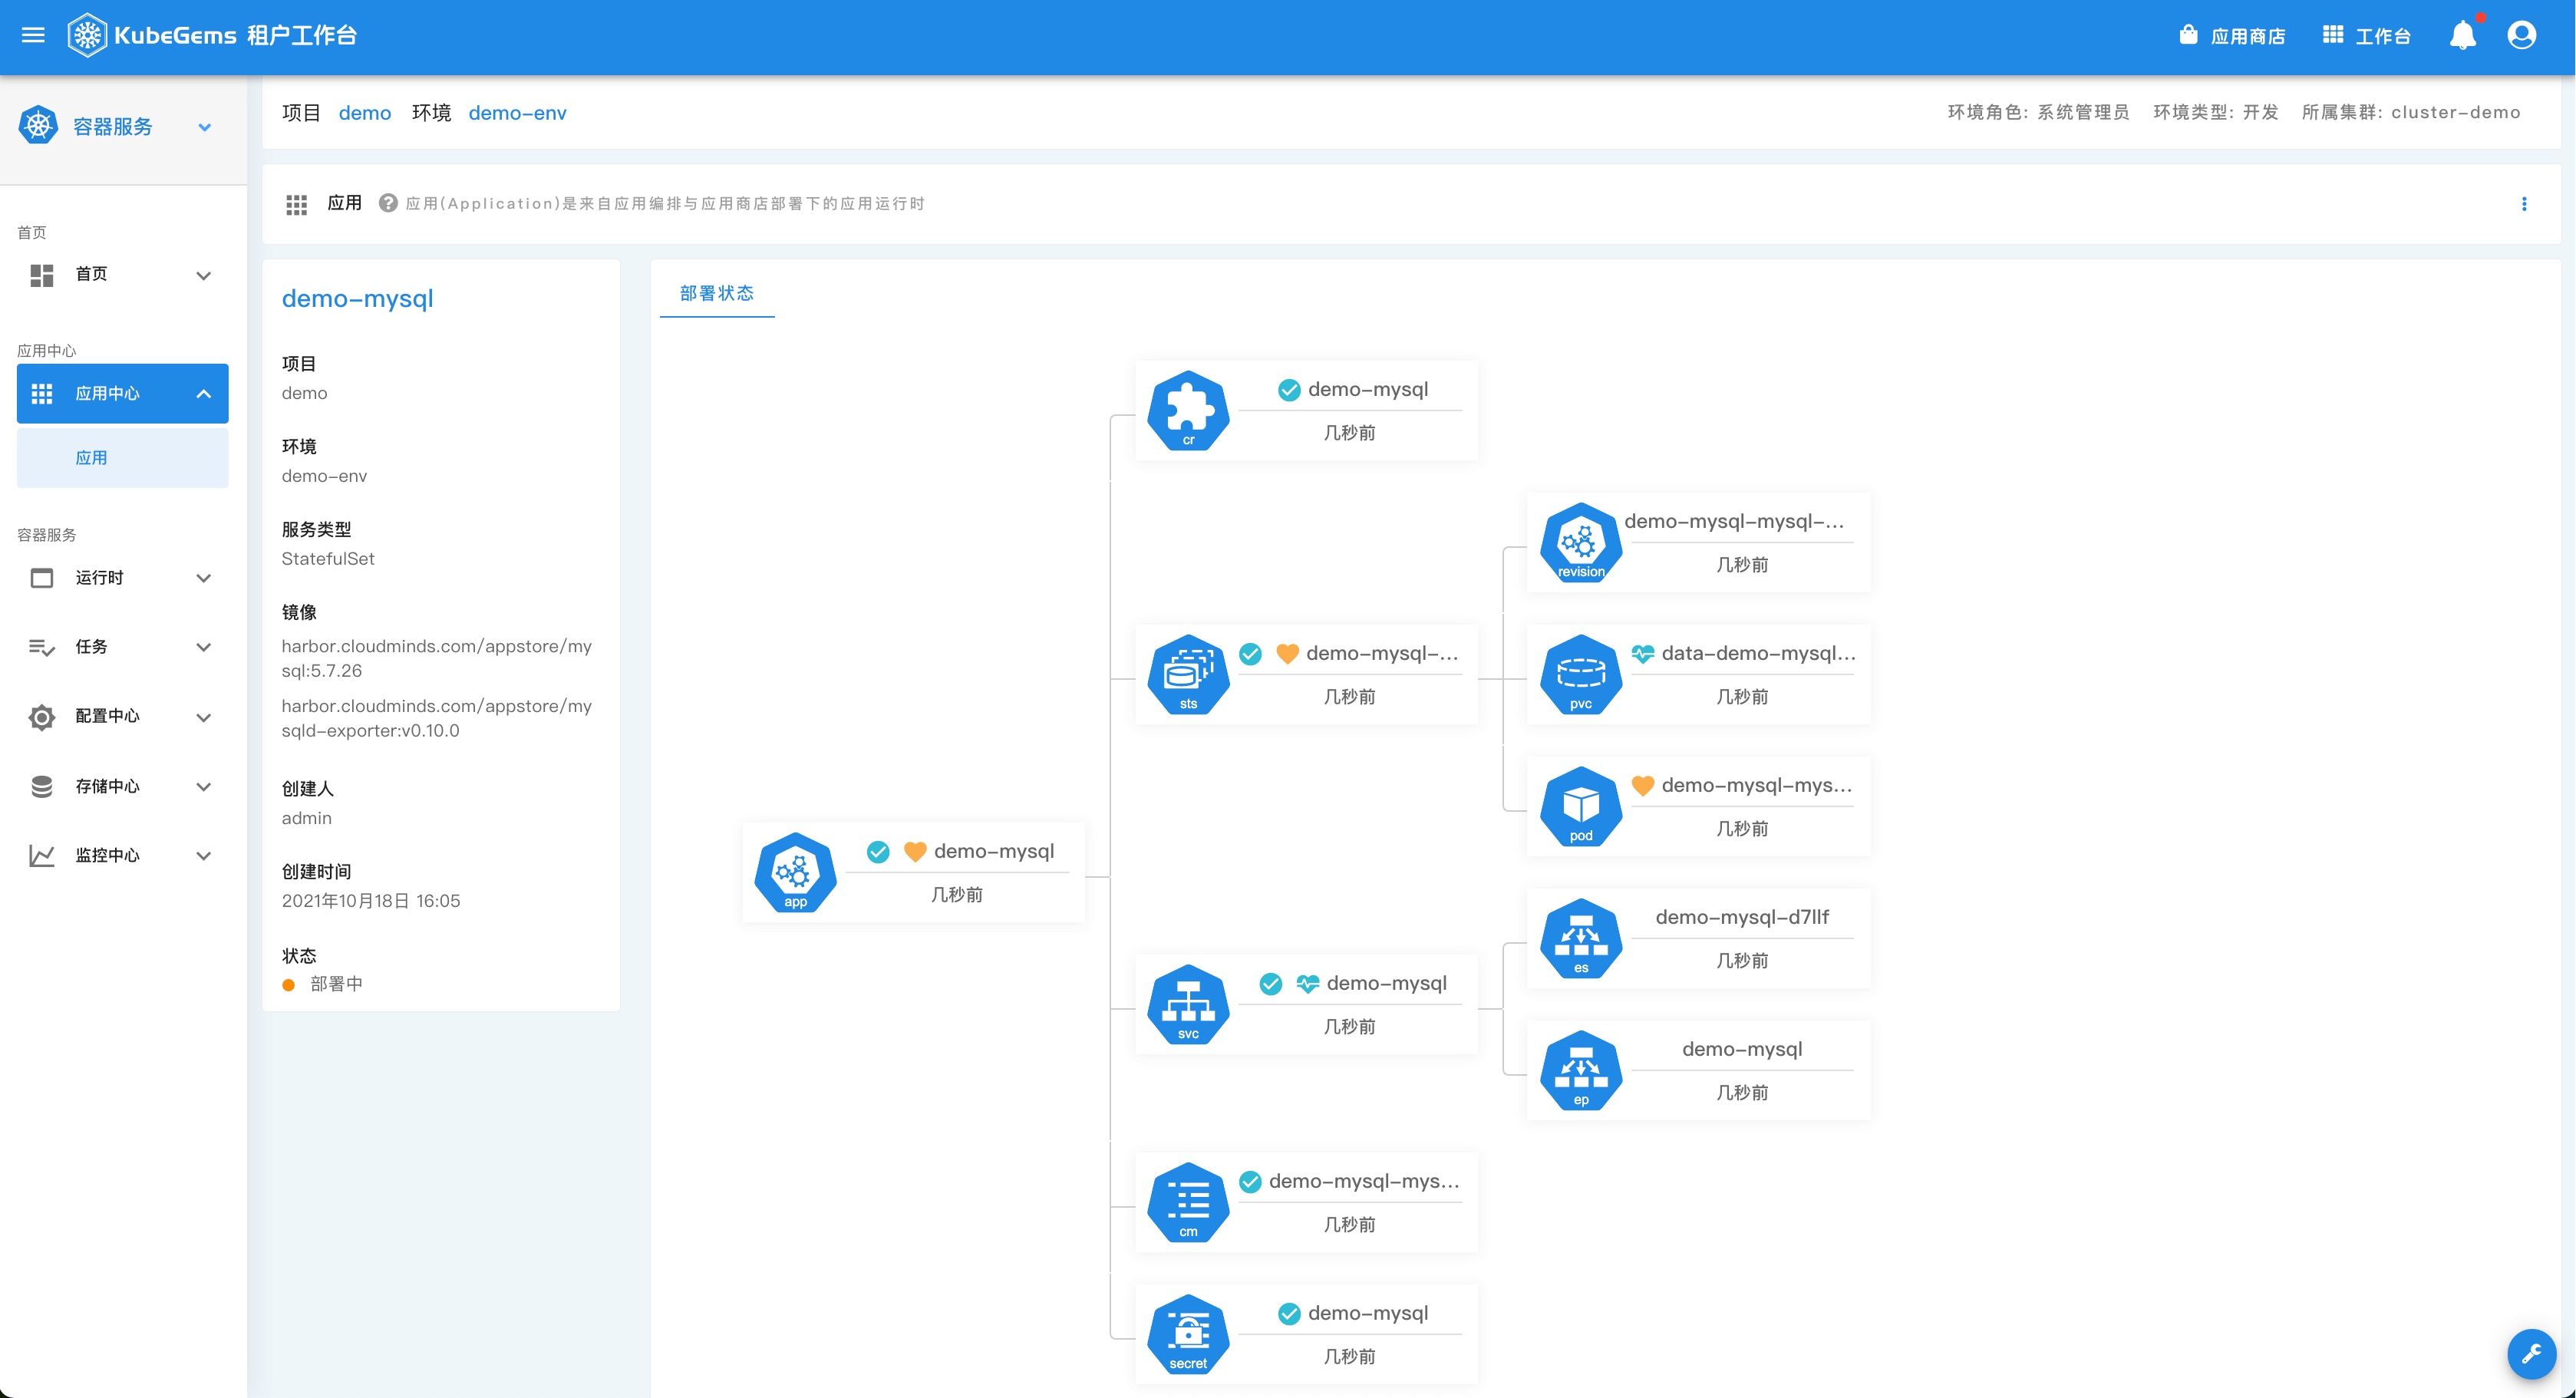2576x1398 pixels.
Task: Switch to the 部署状态 tab
Action: pos(716,293)
